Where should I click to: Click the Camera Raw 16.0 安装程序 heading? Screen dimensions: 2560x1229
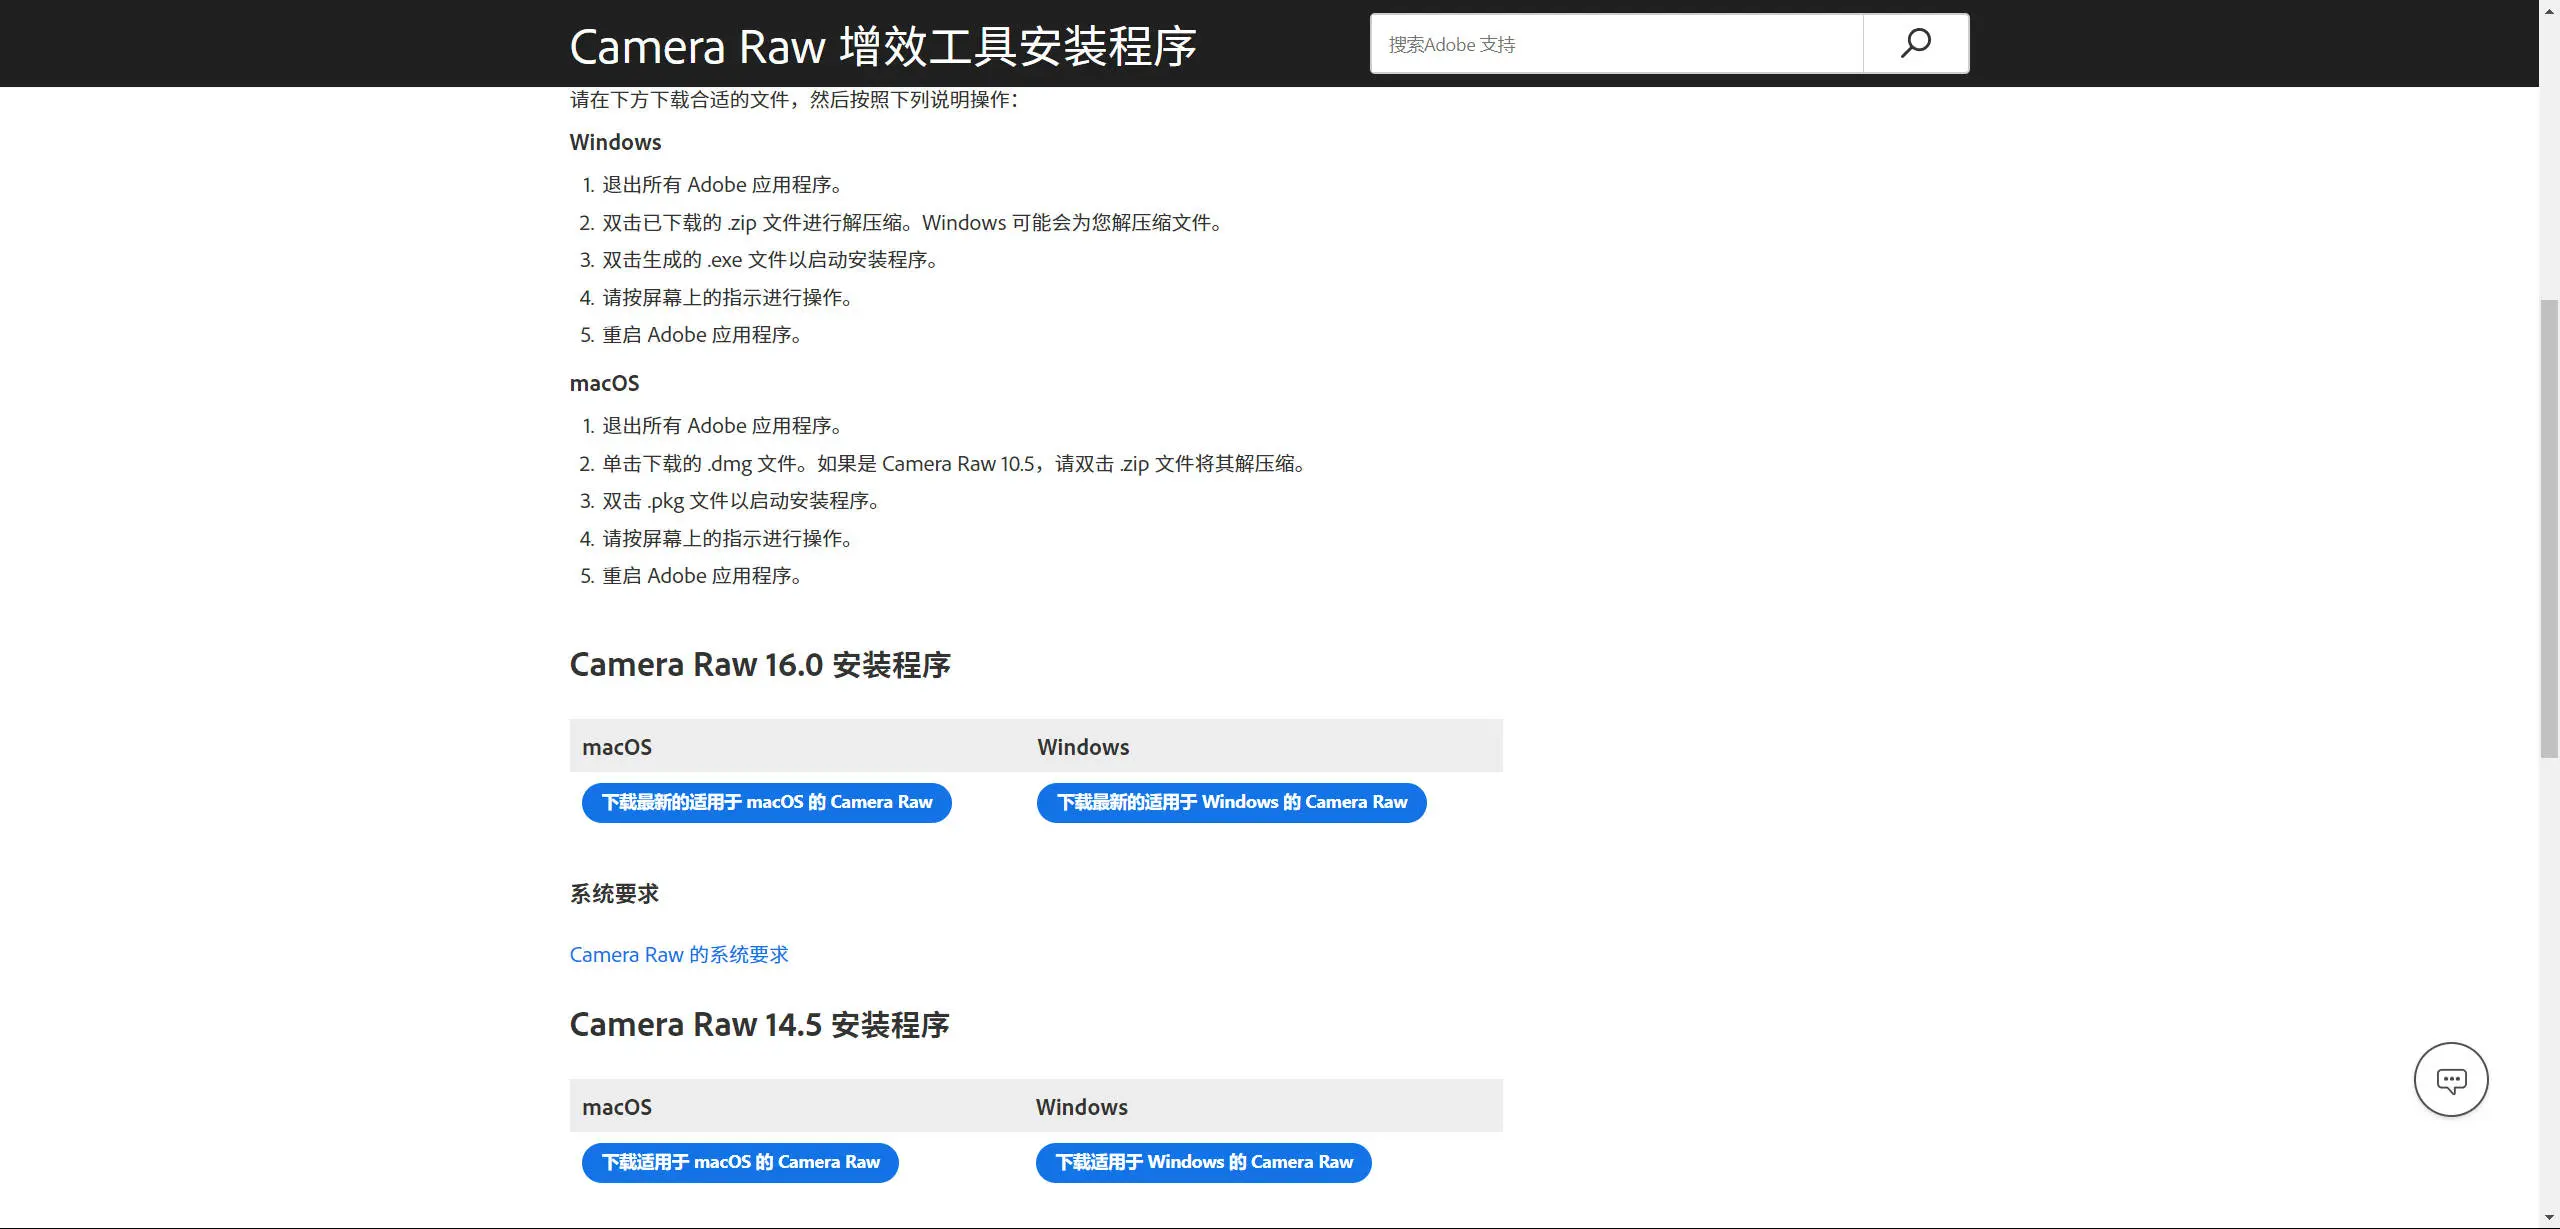point(760,664)
